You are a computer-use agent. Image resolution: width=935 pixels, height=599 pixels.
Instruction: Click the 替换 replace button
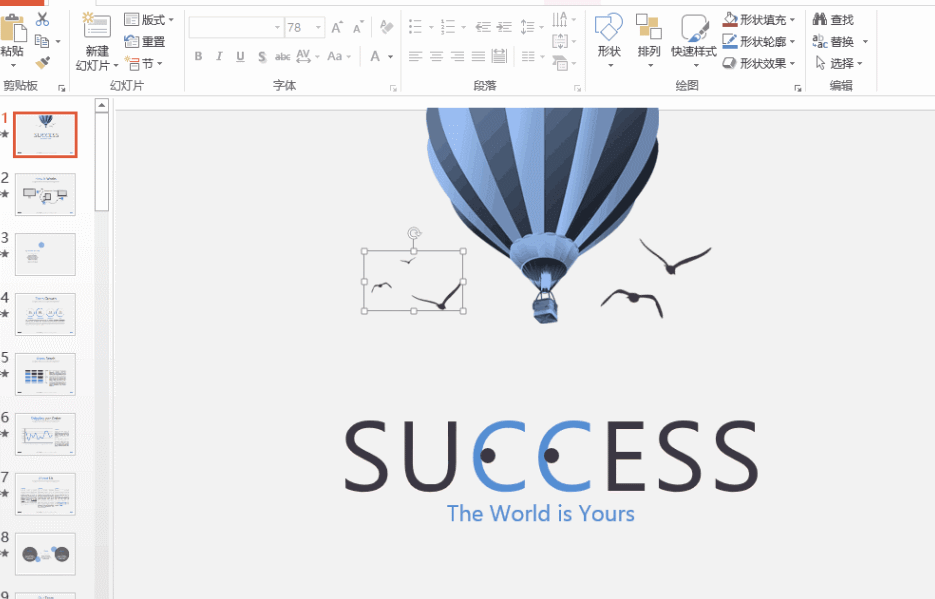click(x=834, y=42)
